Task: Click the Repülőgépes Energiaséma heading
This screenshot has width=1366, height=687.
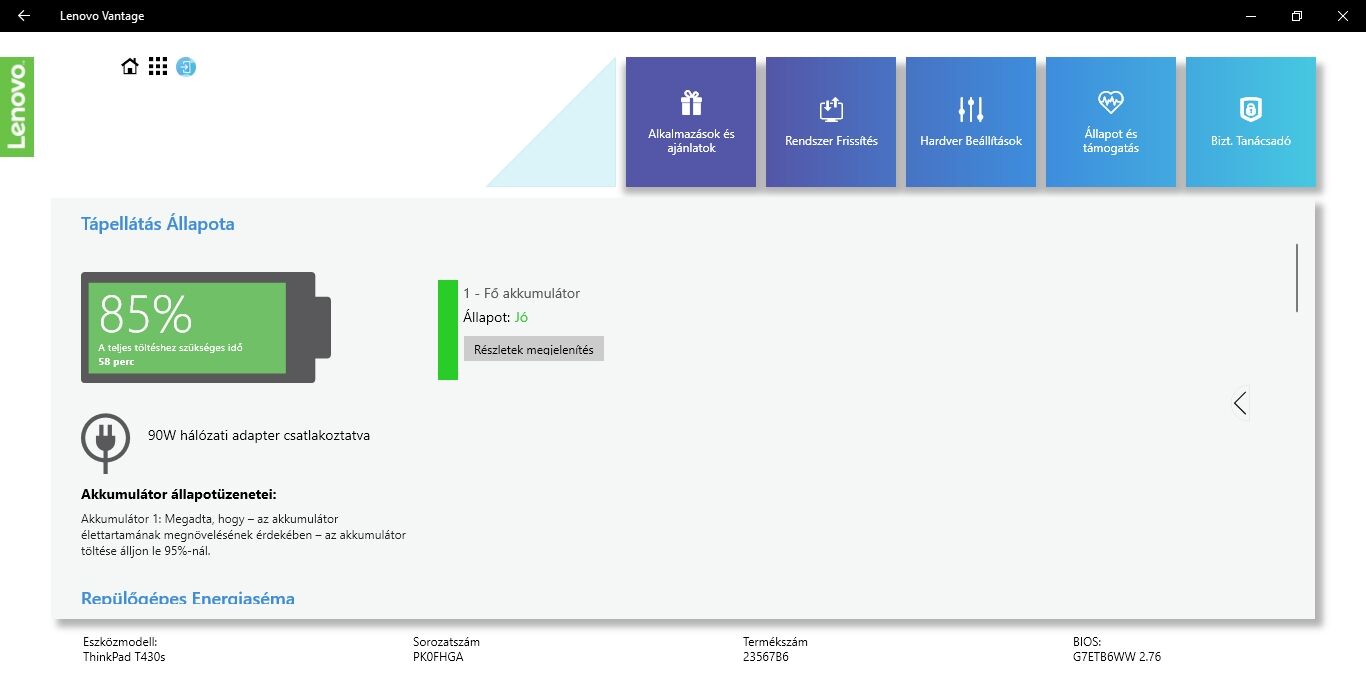Action: click(188, 598)
